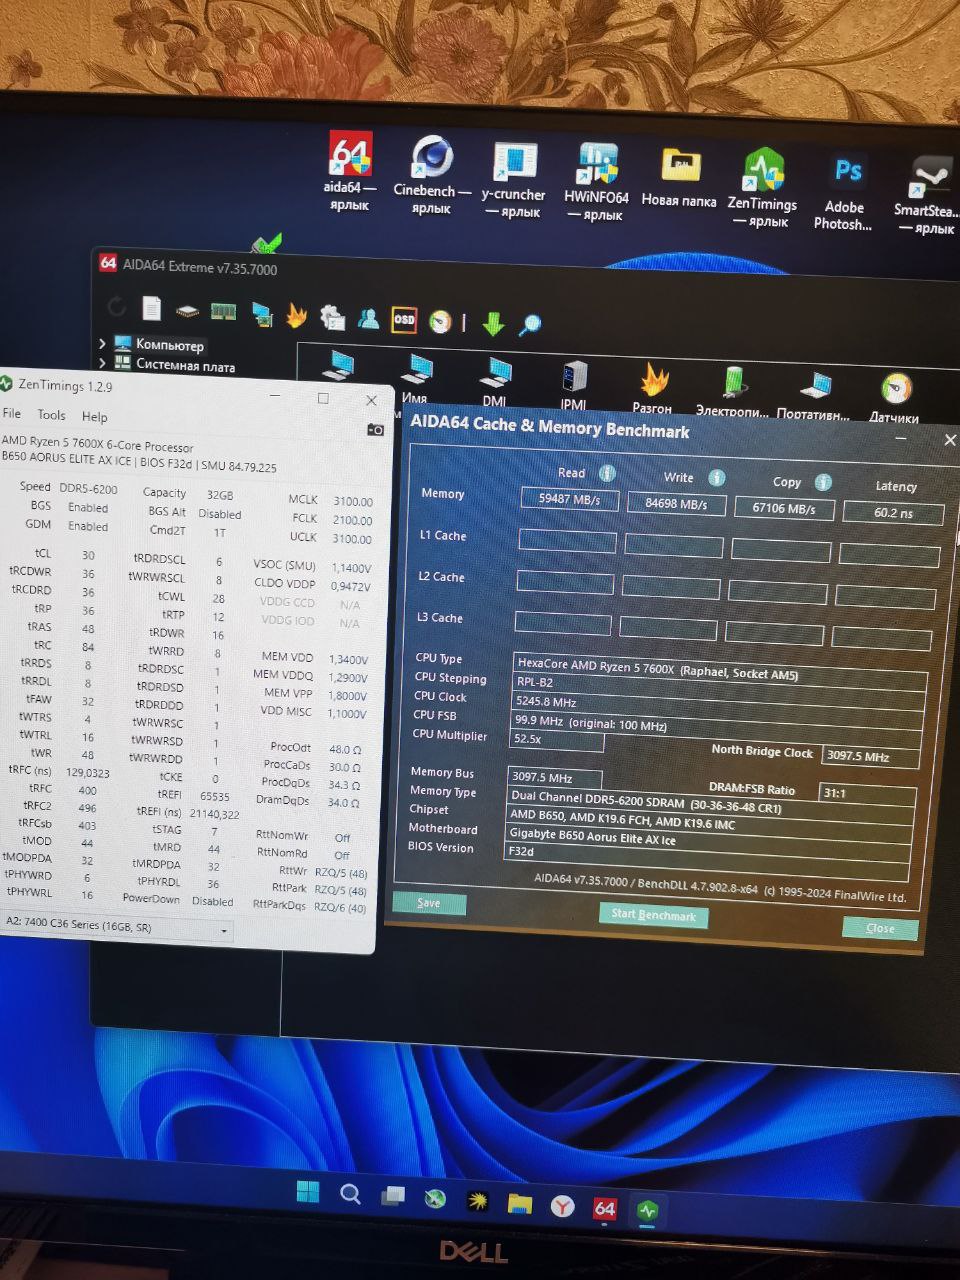Open the aida64 desktop shortcut
The width and height of the screenshot is (960, 1280).
pos(350,170)
